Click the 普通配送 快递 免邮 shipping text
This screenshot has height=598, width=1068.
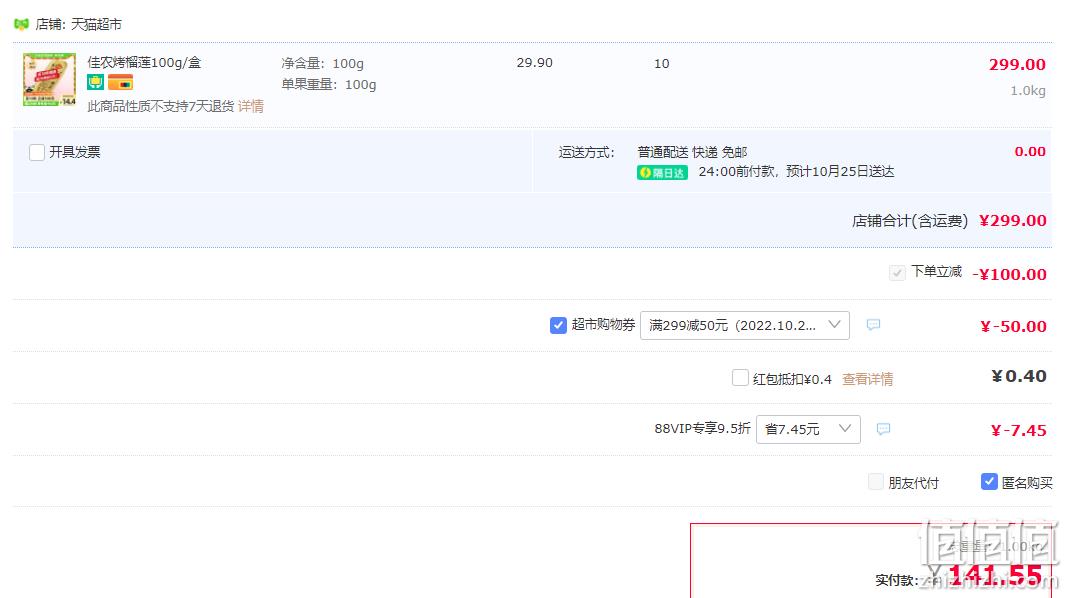pos(692,152)
